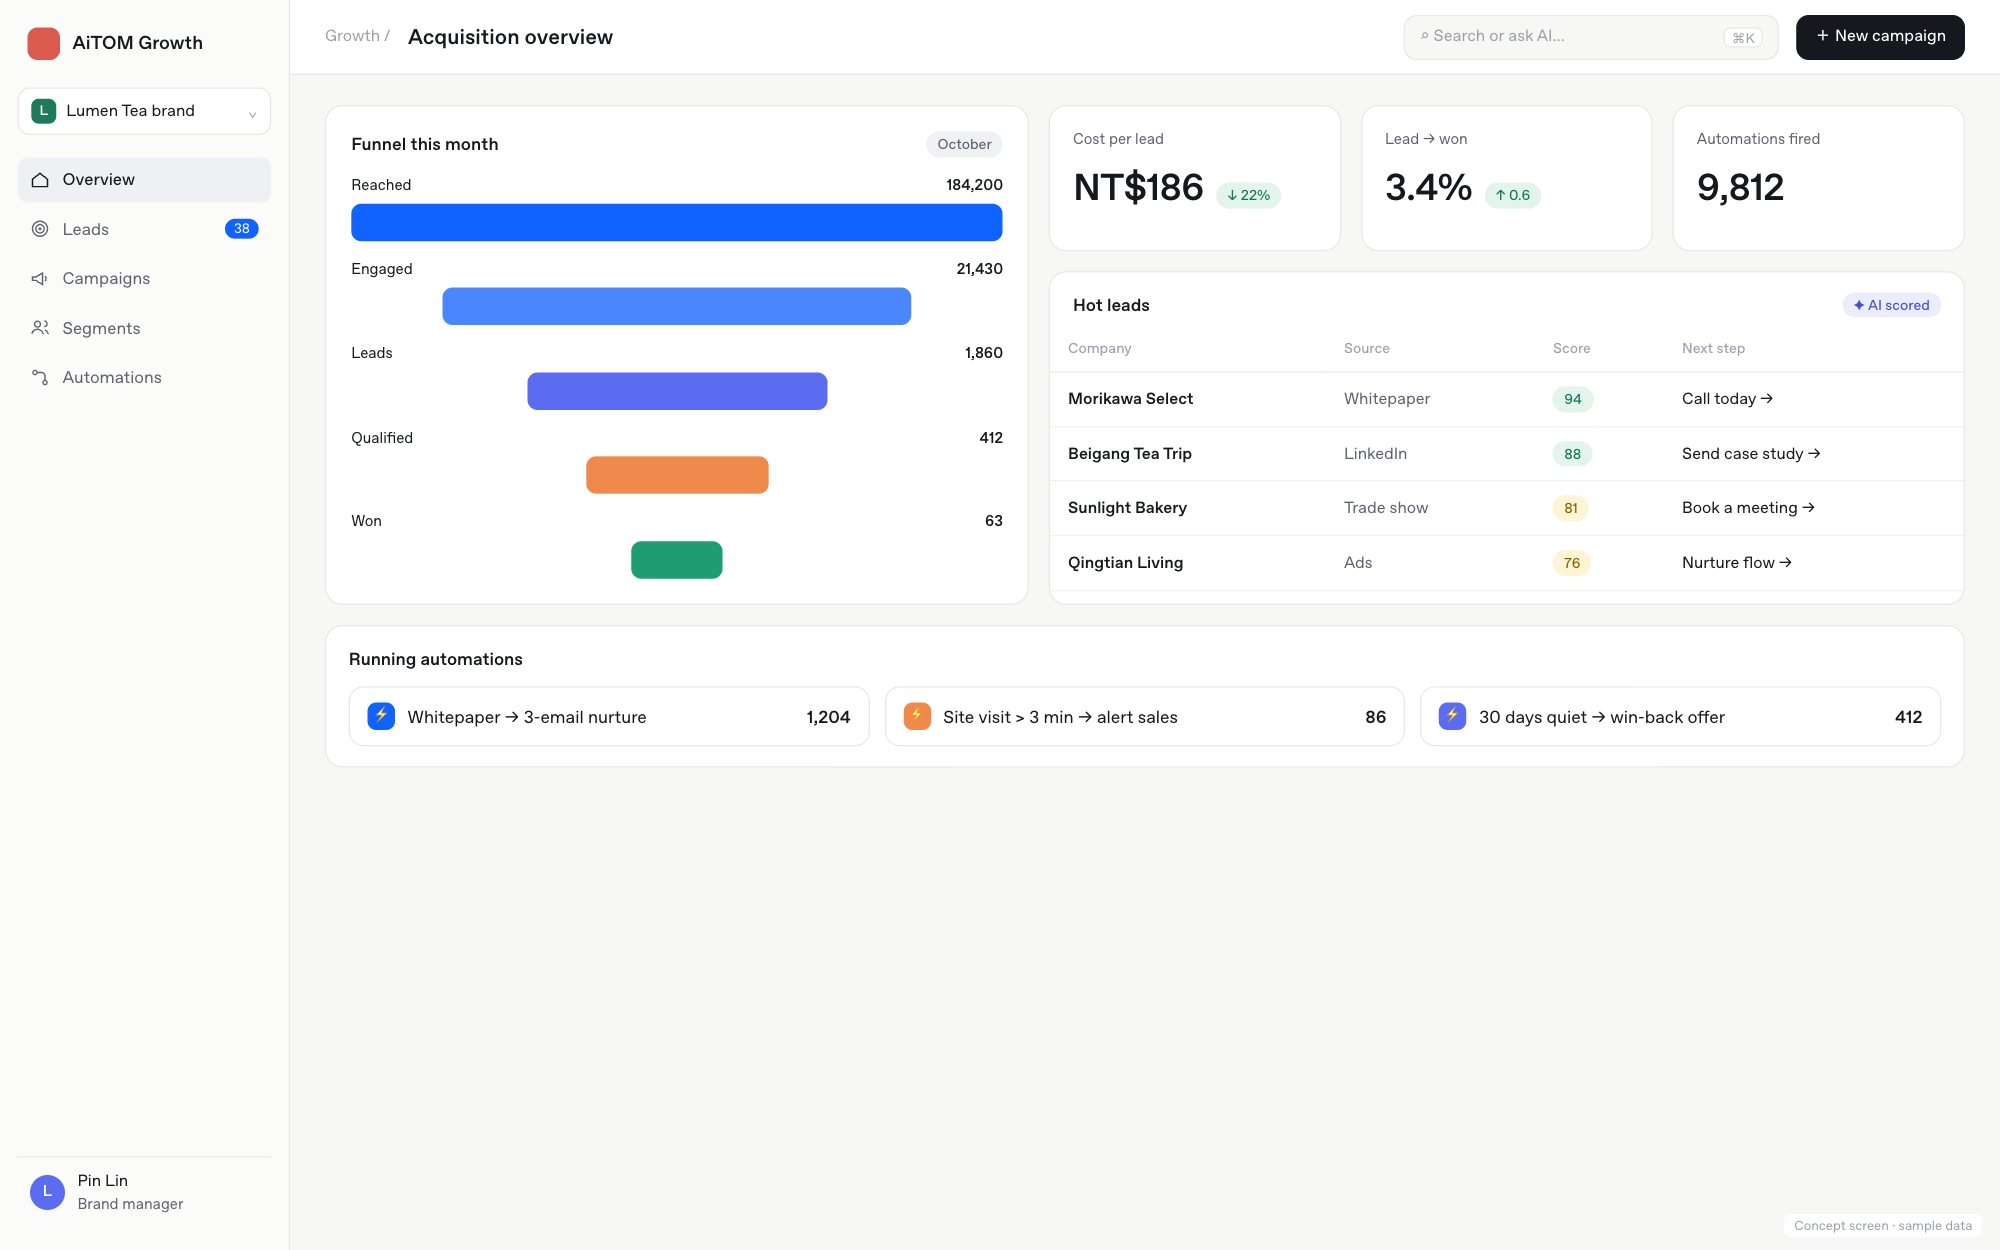Click the Site visit alert lightning icon
This screenshot has height=1250, width=2000.
click(917, 716)
